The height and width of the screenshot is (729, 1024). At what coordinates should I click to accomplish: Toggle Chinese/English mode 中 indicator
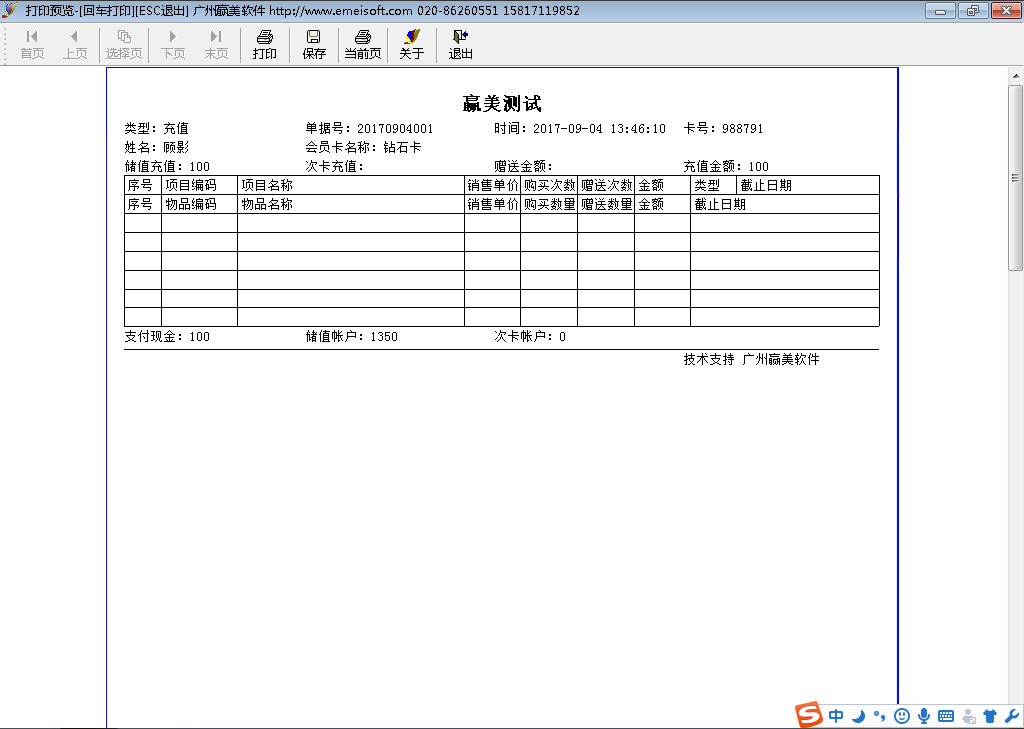pos(836,716)
